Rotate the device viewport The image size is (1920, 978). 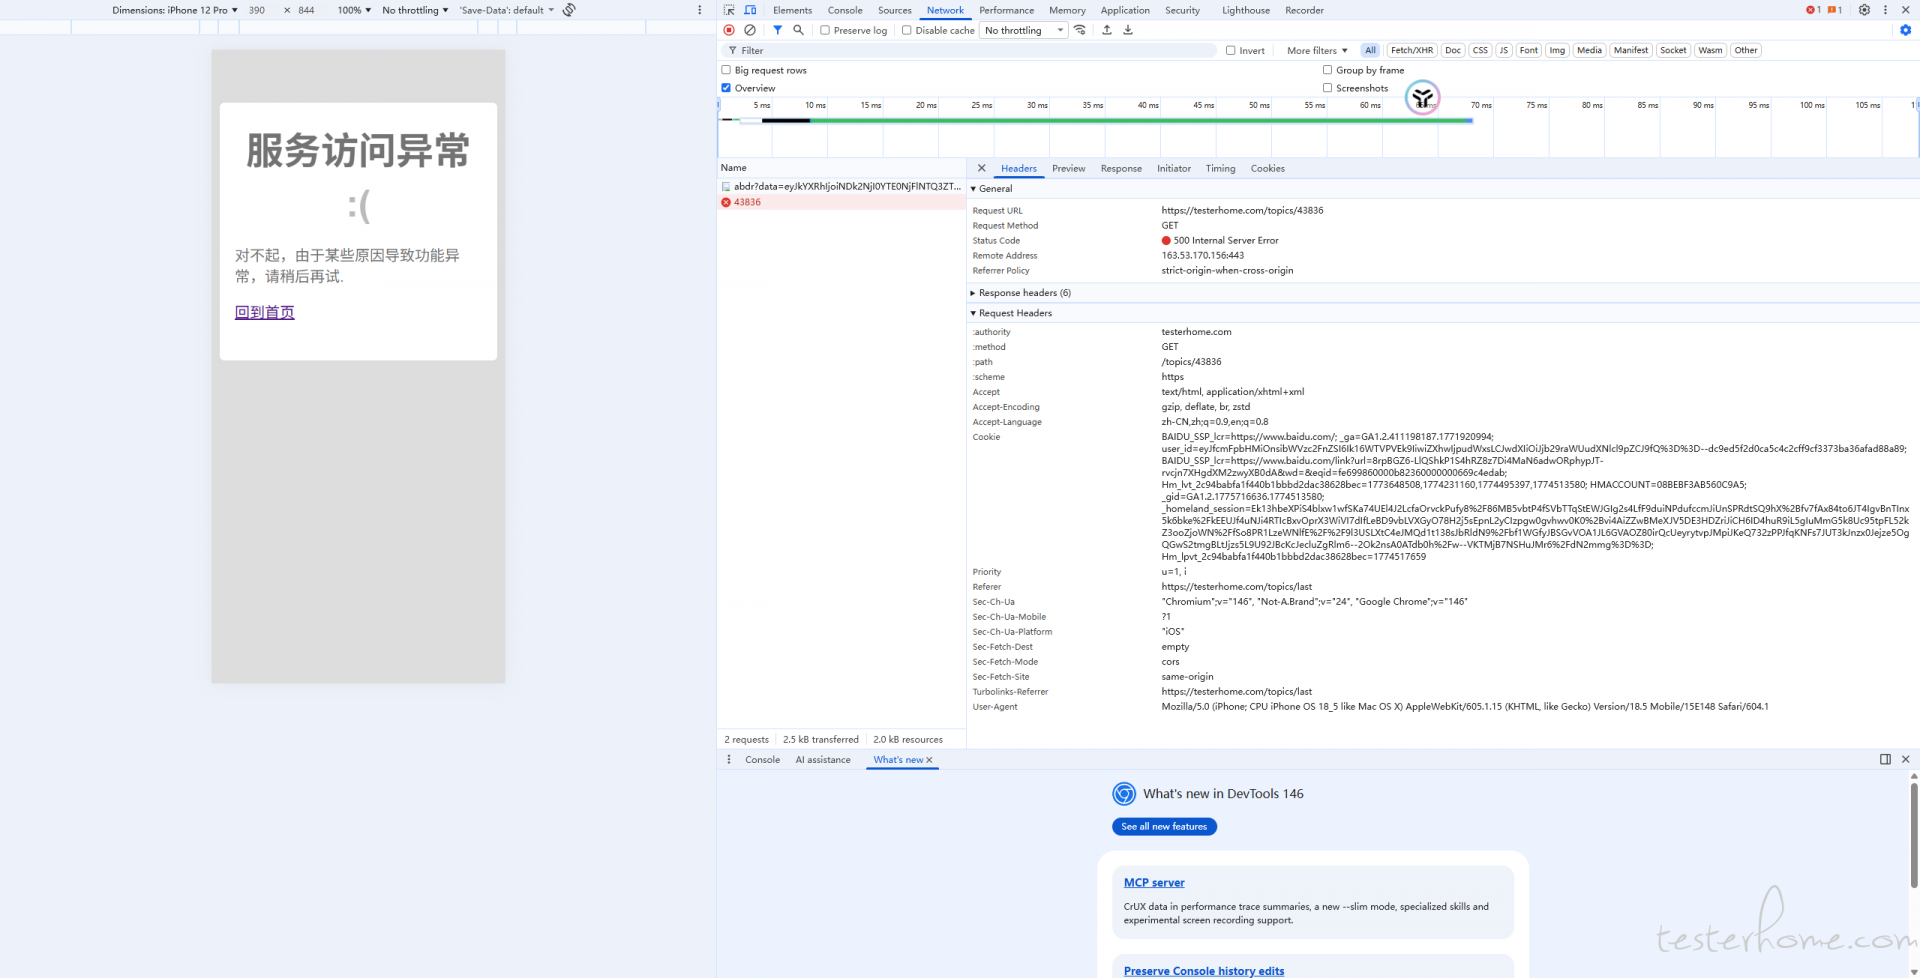point(569,10)
